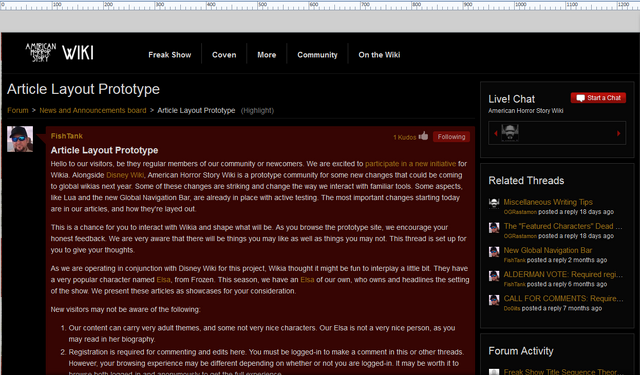The height and width of the screenshot is (375, 640).
Task: Open New Global Navigation Bar thread
Action: (x=547, y=250)
